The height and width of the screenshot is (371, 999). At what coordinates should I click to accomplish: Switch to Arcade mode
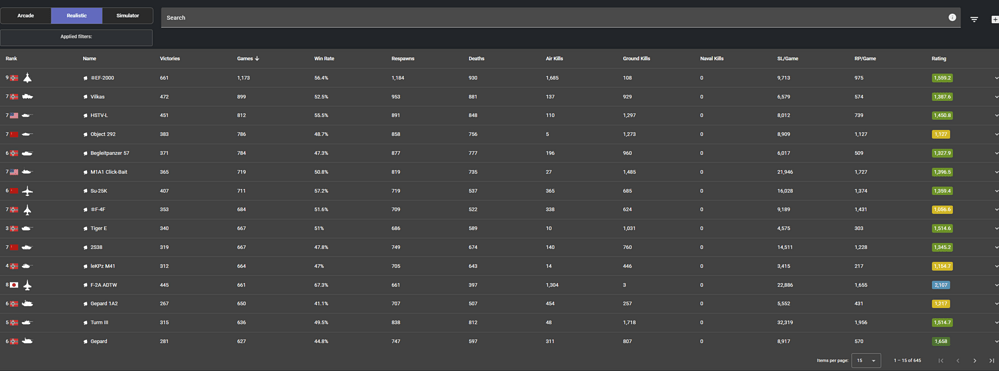click(25, 15)
